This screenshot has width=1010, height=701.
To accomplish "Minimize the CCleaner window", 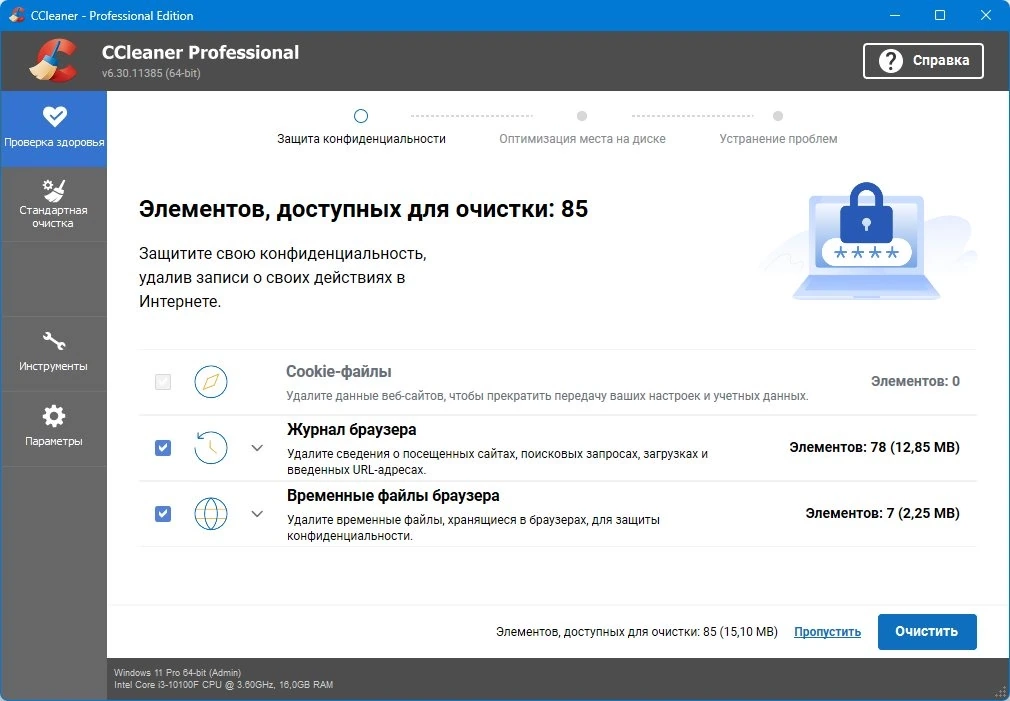I will click(895, 15).
